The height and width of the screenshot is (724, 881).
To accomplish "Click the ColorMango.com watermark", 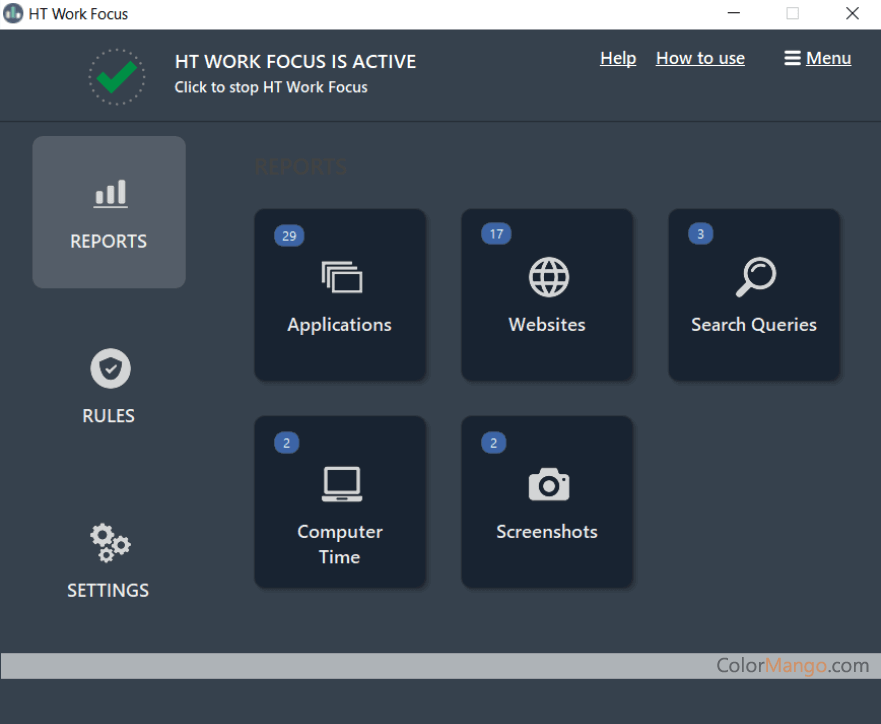I will [791, 665].
